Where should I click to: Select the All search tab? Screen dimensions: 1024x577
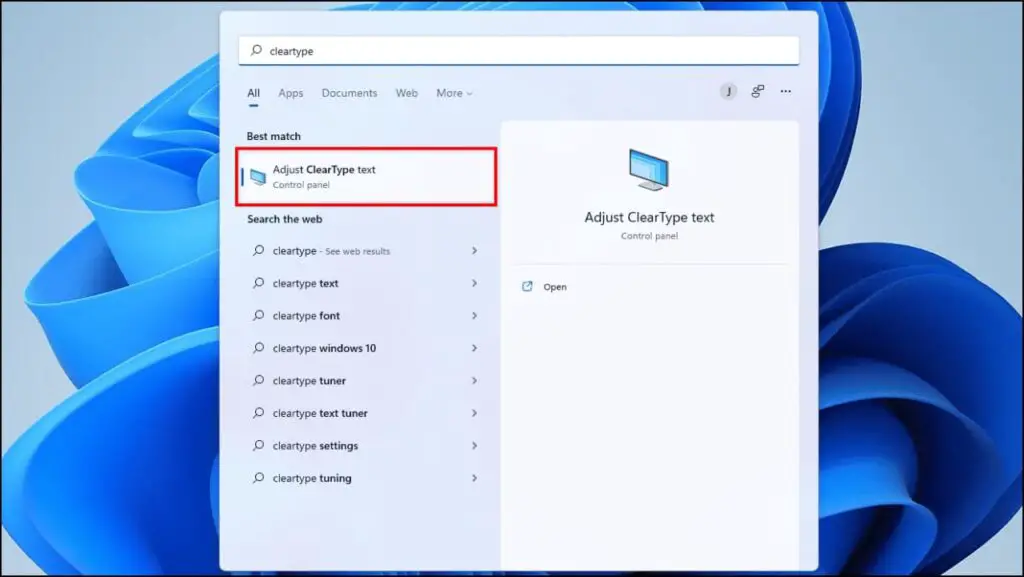click(x=253, y=93)
